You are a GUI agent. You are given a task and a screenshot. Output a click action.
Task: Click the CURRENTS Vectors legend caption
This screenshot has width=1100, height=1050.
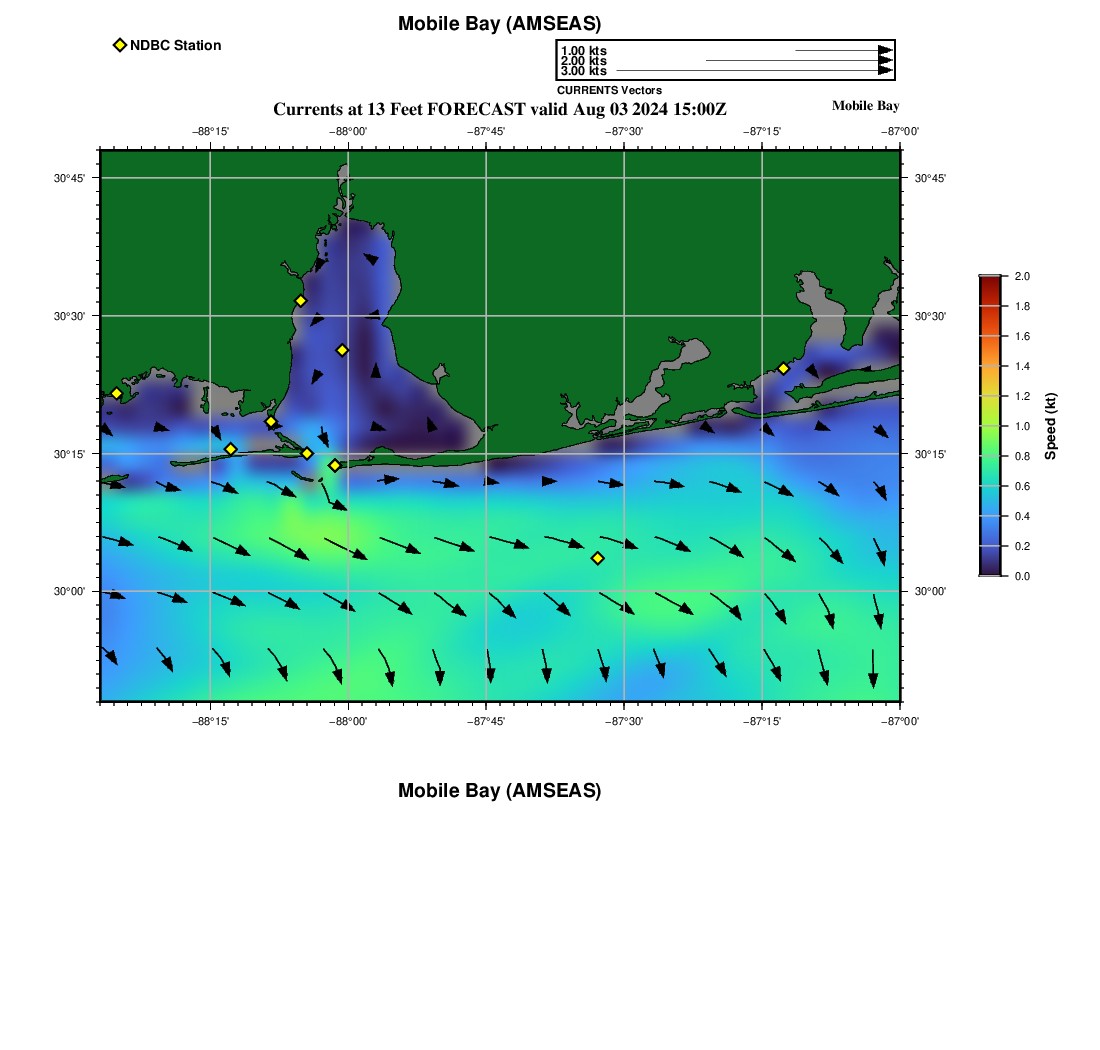pyautogui.click(x=609, y=90)
